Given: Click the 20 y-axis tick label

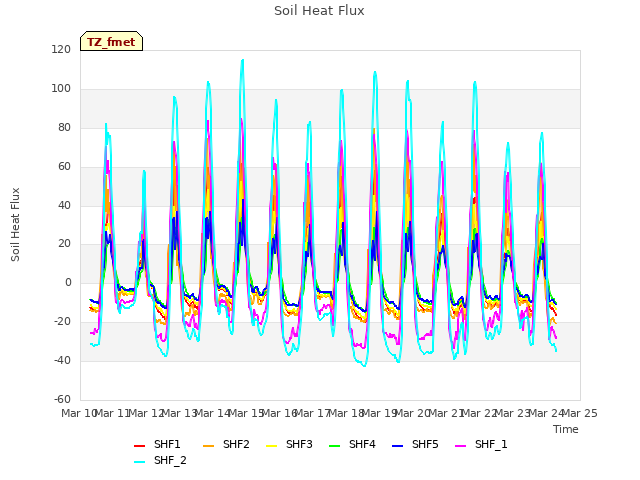Looking at the screenshot, I should (x=64, y=244).
